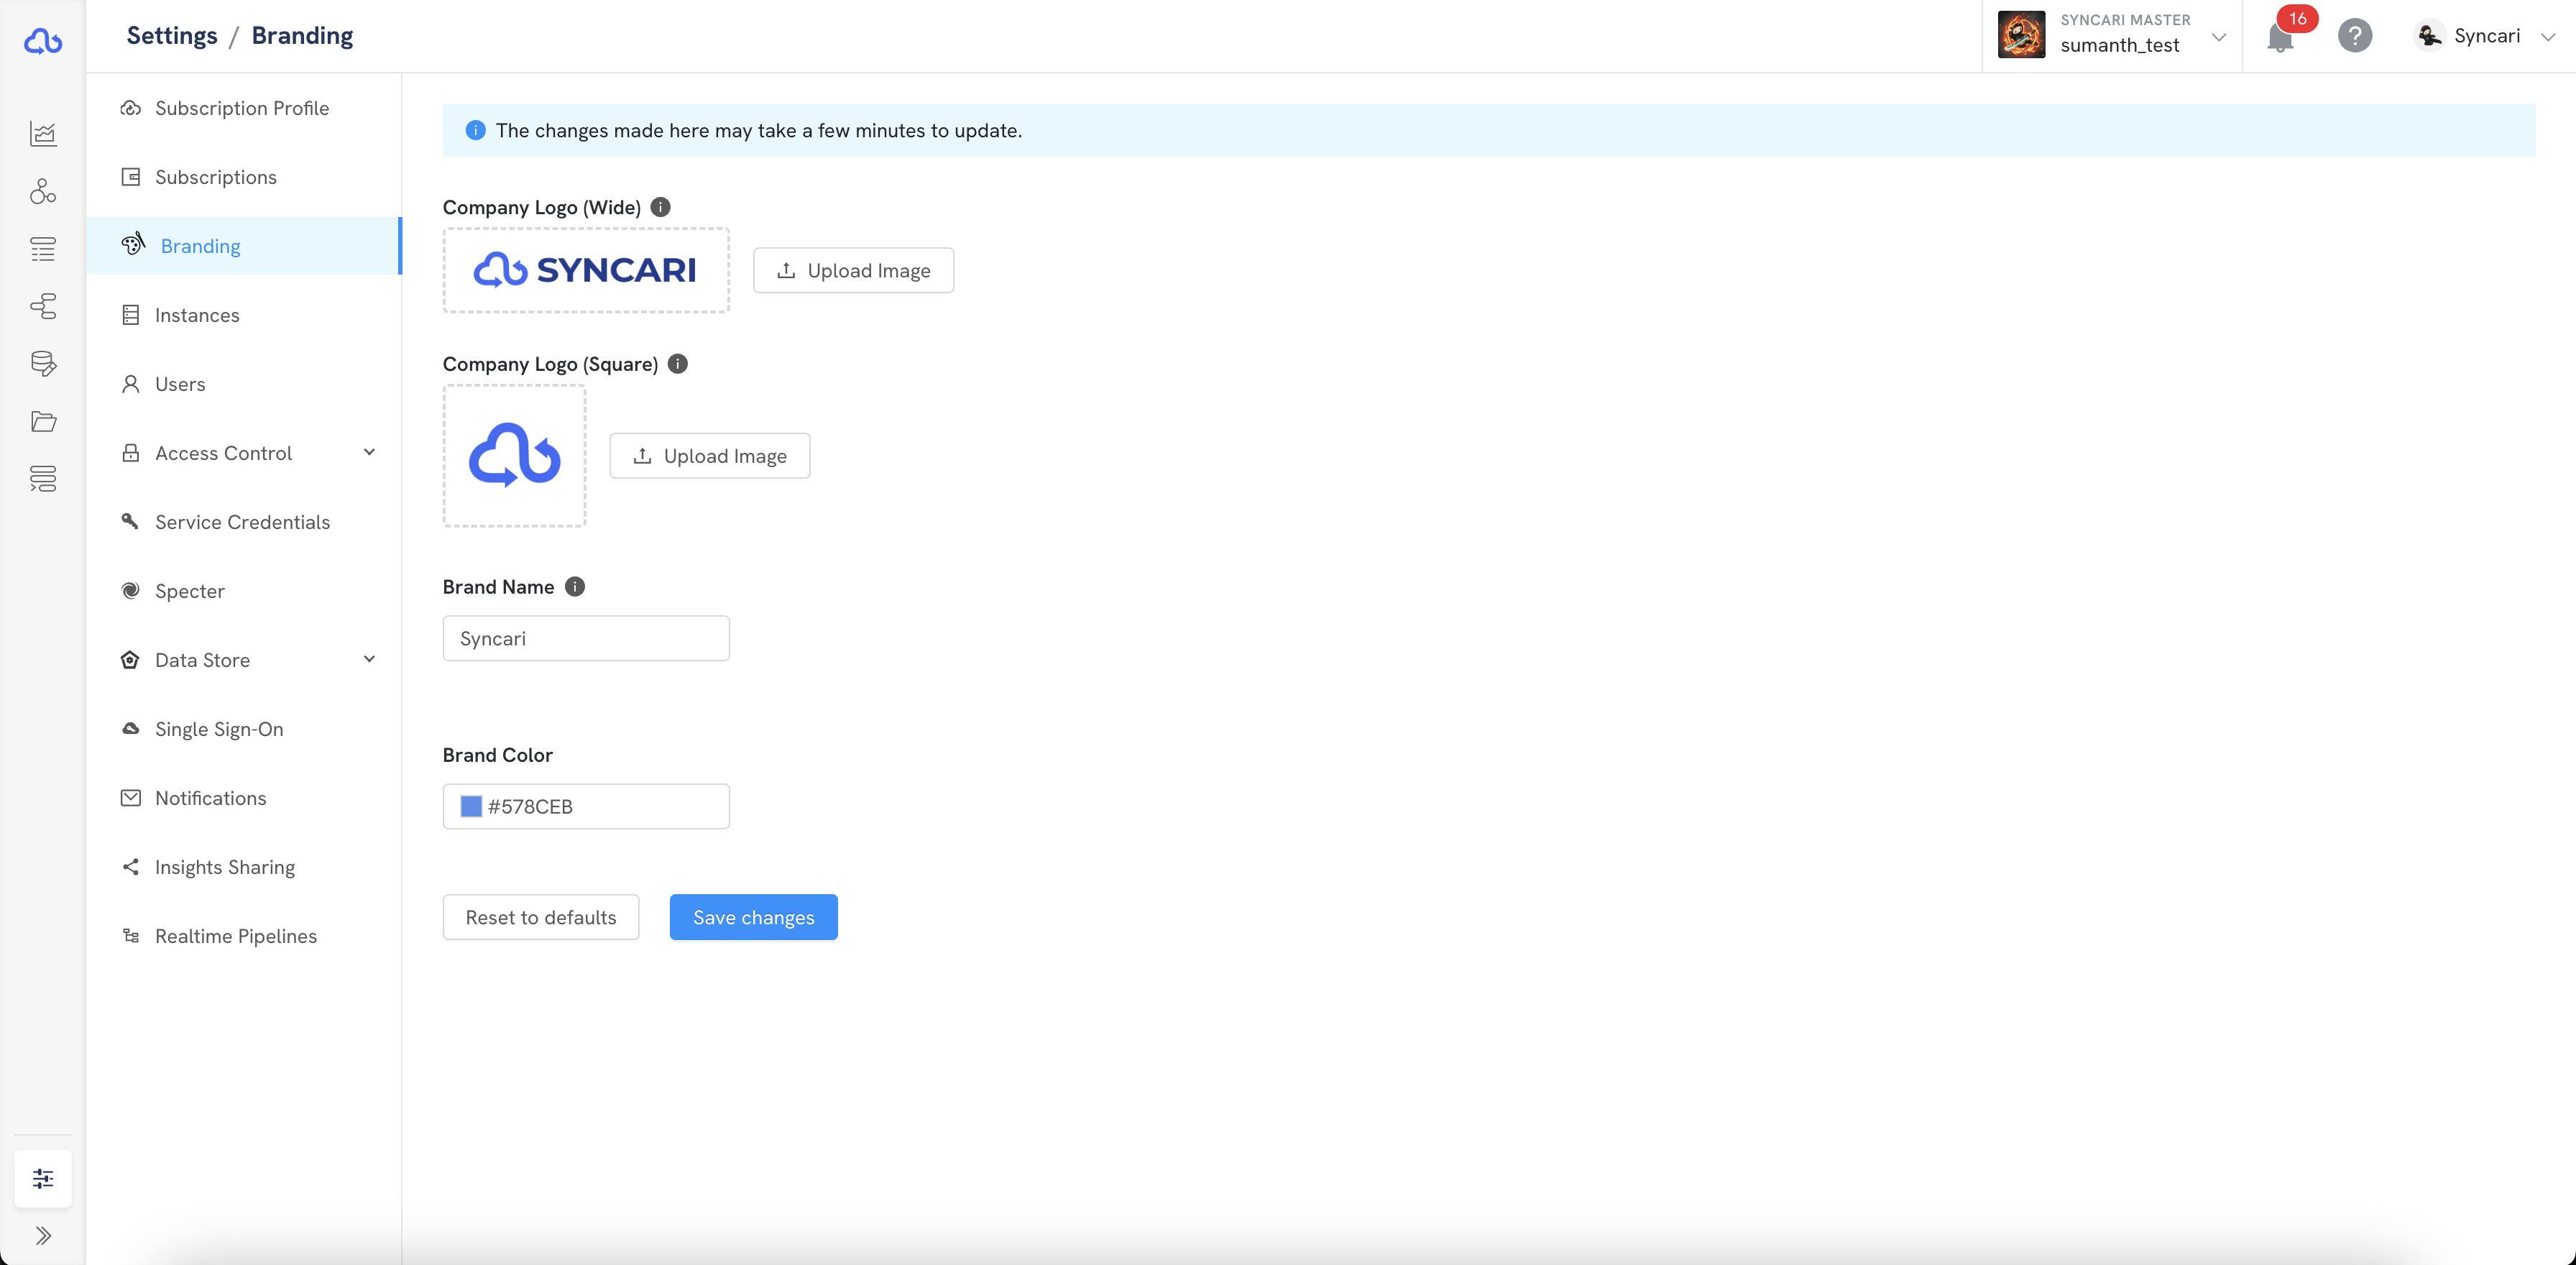Click the Save changes button

tap(754, 917)
